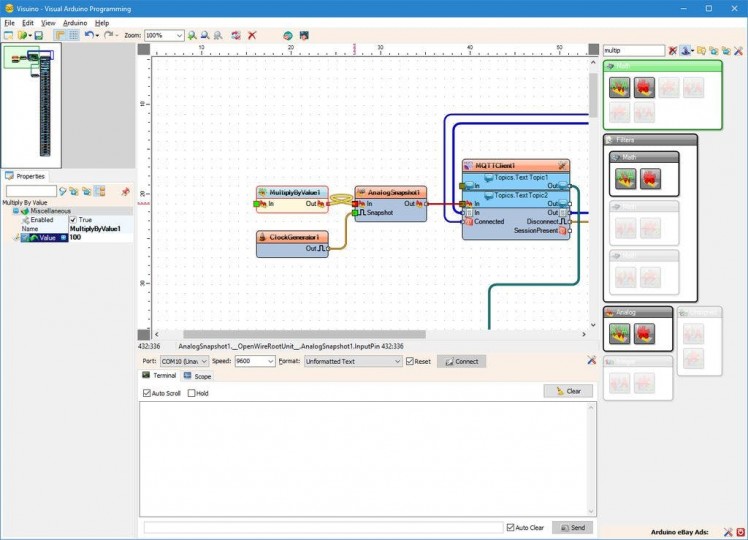Toggle the Reset checkbox near Connect

(410, 361)
